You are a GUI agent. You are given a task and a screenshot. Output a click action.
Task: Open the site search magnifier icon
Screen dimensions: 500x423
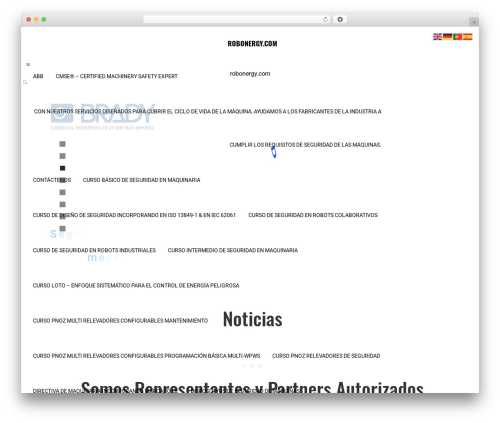coord(25,82)
